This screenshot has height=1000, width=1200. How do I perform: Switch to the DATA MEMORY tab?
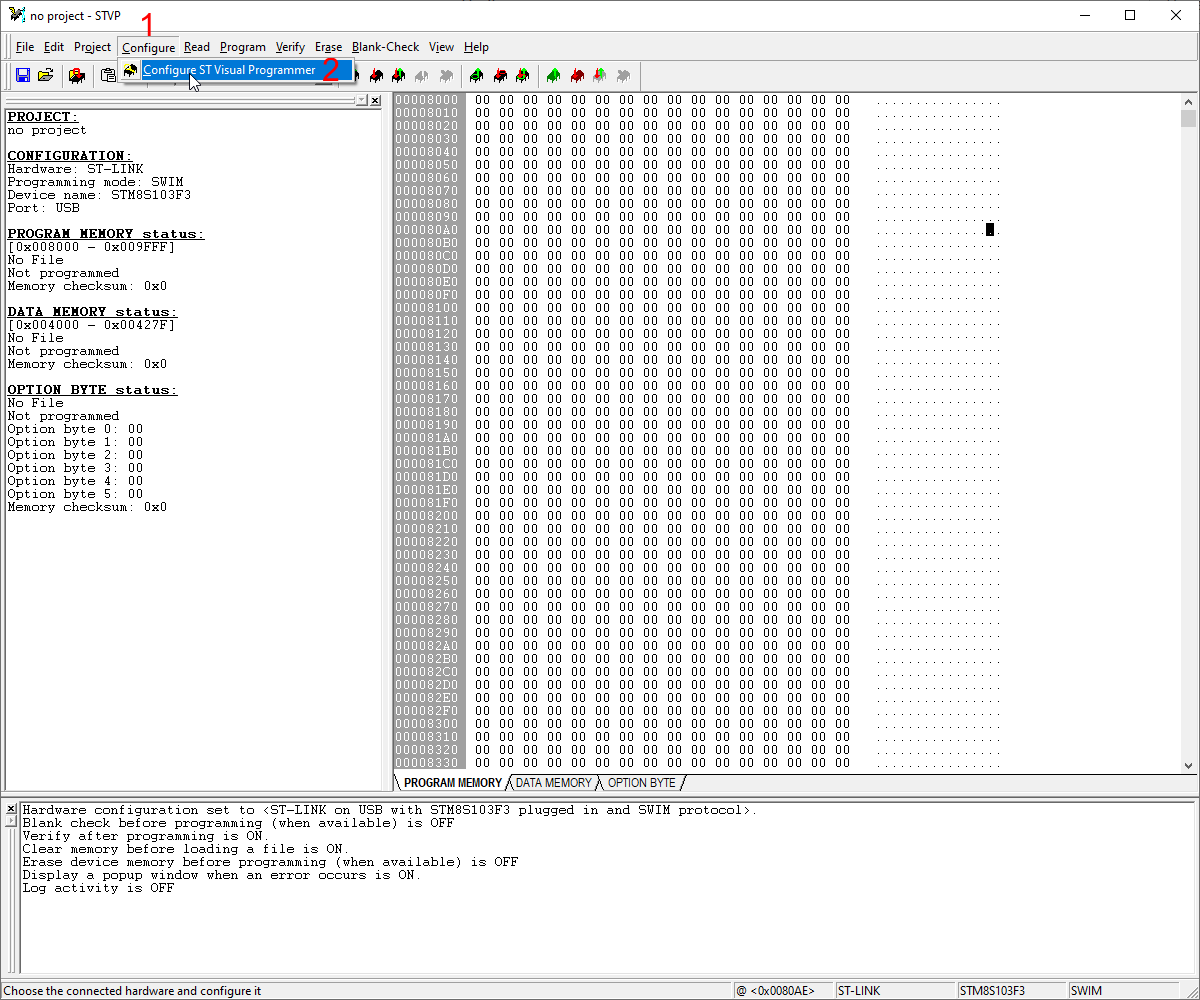[x=554, y=783]
